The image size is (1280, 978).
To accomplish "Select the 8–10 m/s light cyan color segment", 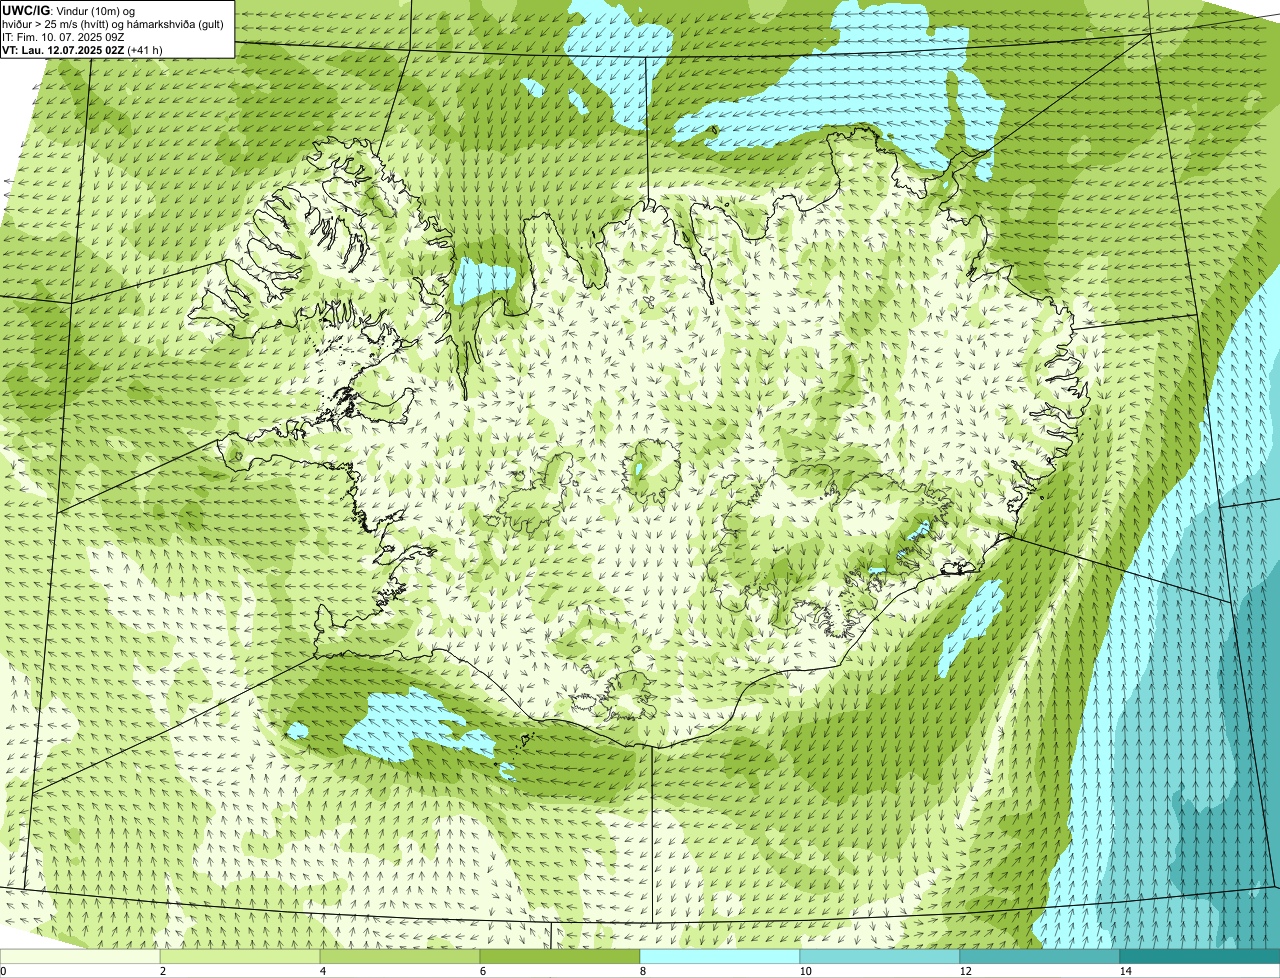I will tap(720, 956).
